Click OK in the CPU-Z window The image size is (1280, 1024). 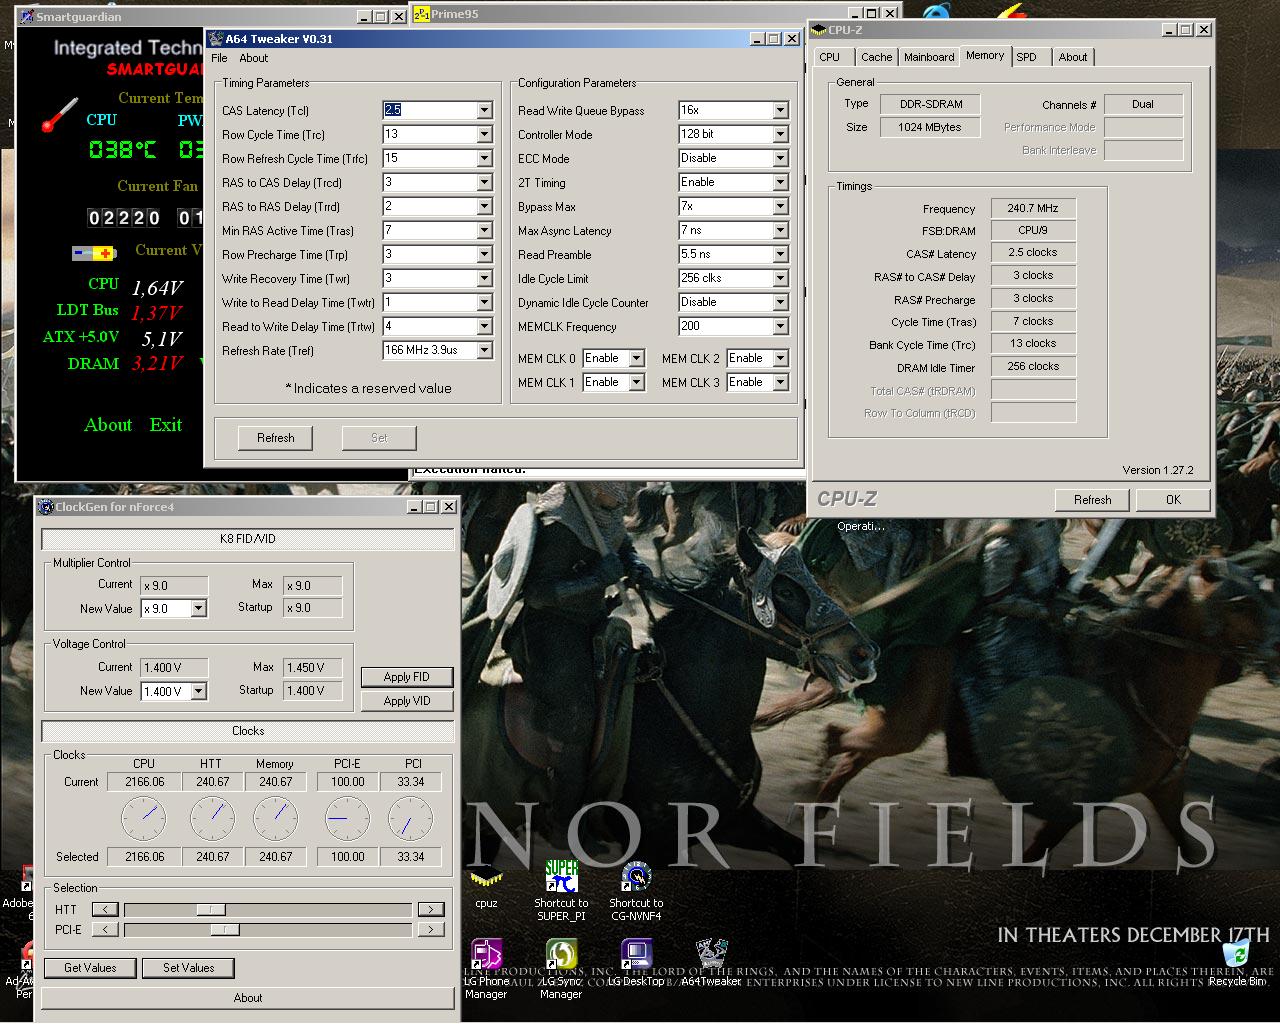[1173, 499]
